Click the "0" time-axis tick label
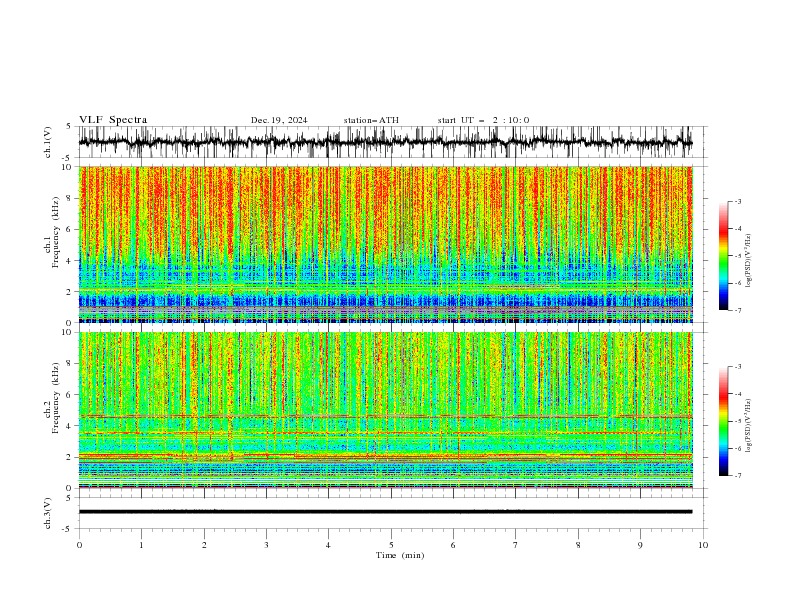Screen dimensions: 792x612 pos(79,545)
